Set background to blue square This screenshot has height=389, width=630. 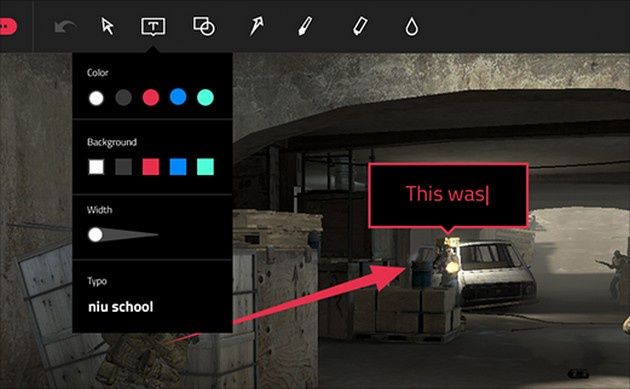tap(178, 167)
